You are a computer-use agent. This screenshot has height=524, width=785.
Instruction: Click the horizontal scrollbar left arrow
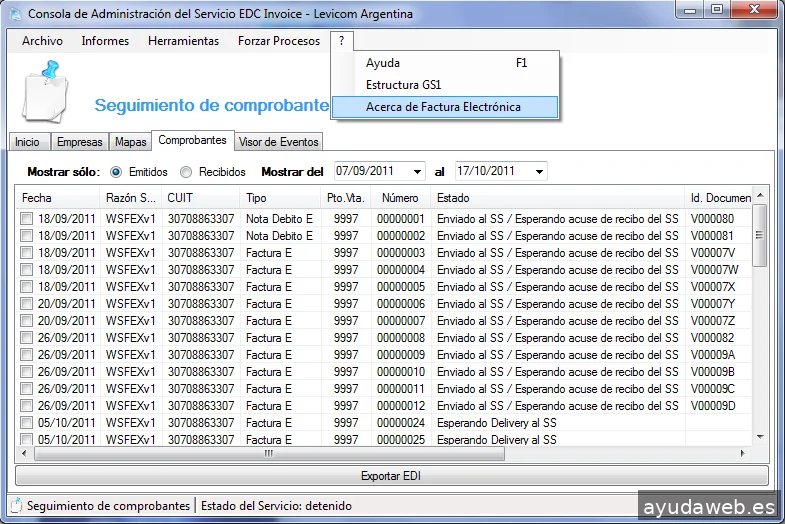pyautogui.click(x=23, y=451)
